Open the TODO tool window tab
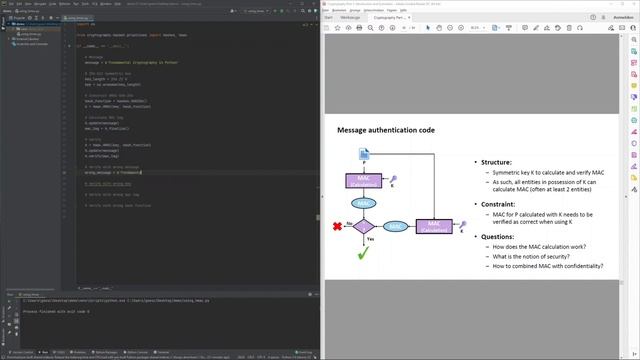Image resolution: width=640 pixels, height=360 pixels. click(x=59, y=352)
